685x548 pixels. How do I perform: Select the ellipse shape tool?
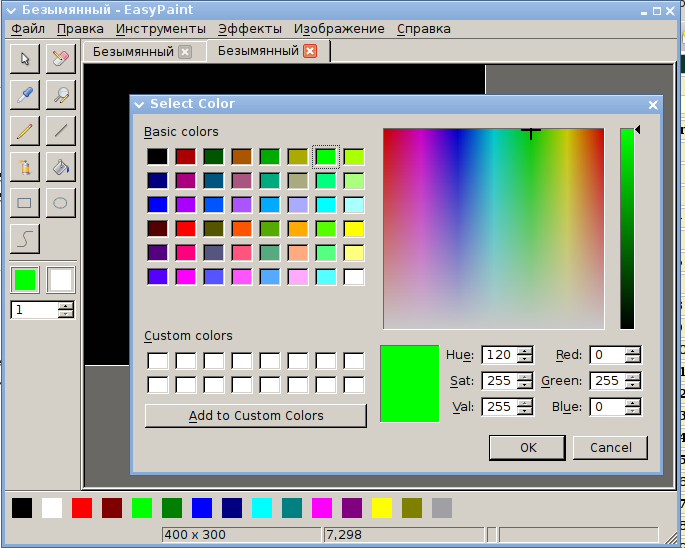[x=61, y=203]
